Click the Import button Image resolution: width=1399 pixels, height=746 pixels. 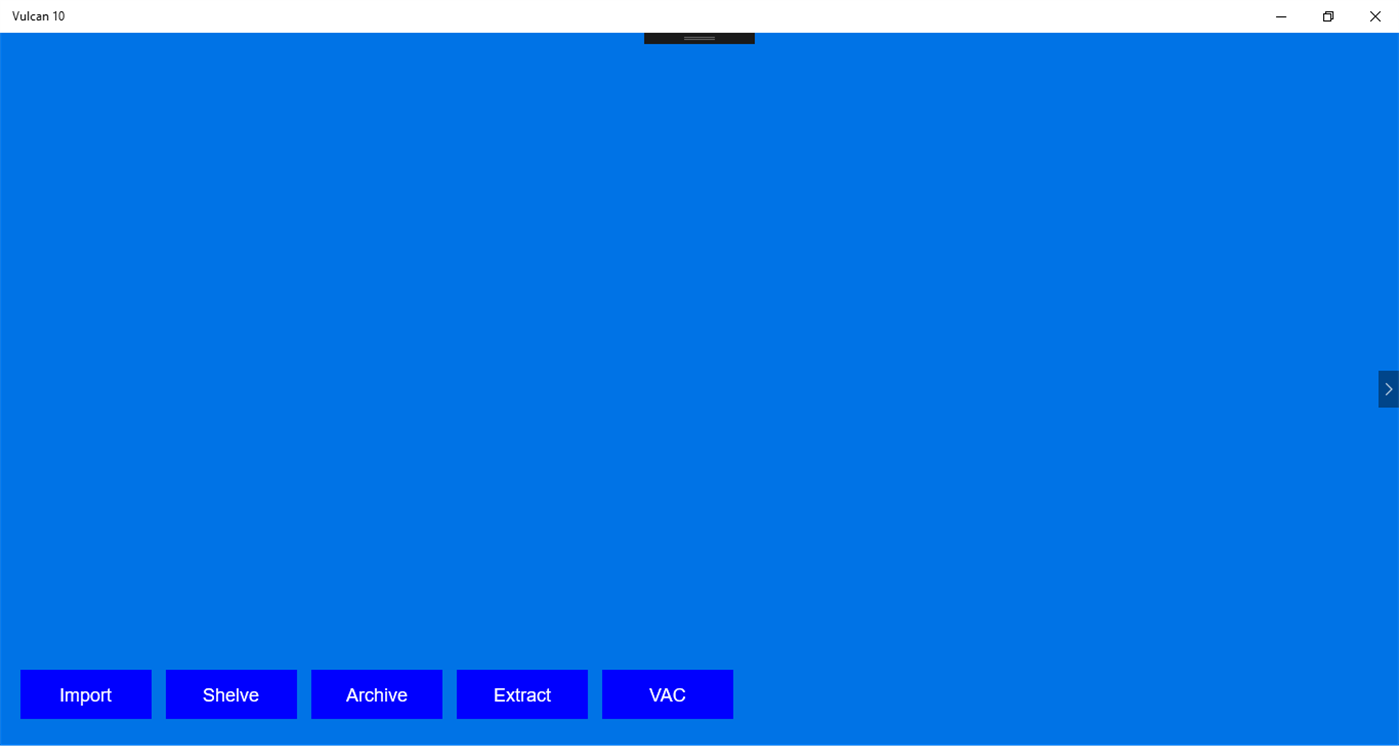[x=85, y=694]
